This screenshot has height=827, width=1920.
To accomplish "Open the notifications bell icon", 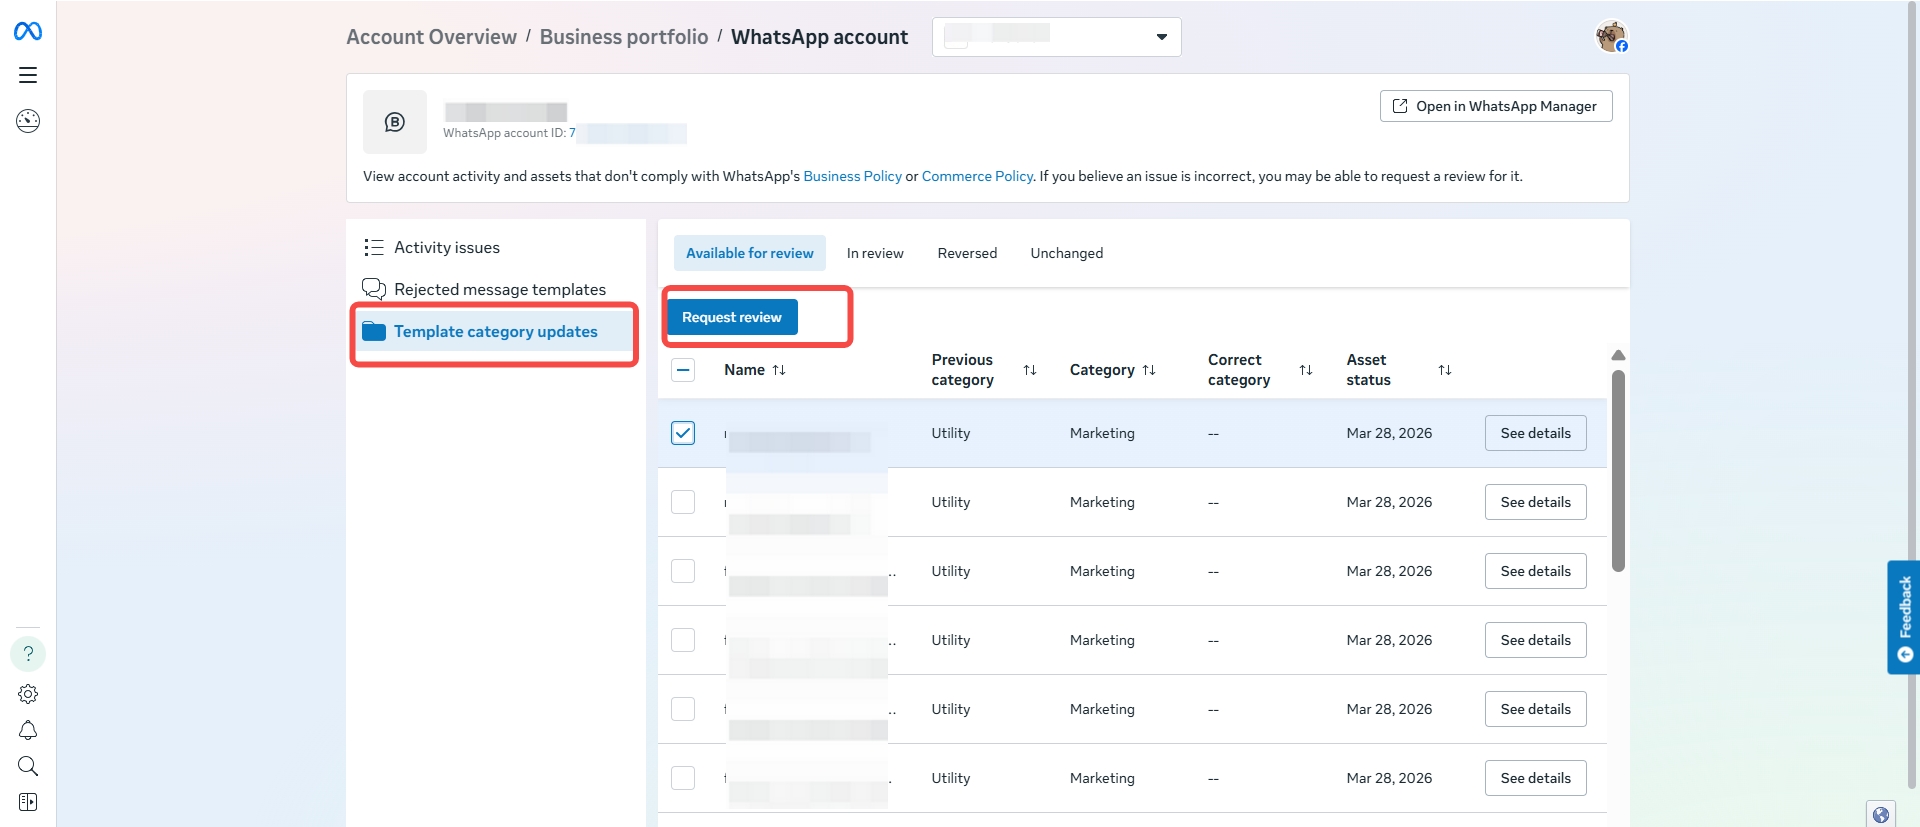I will point(28,730).
